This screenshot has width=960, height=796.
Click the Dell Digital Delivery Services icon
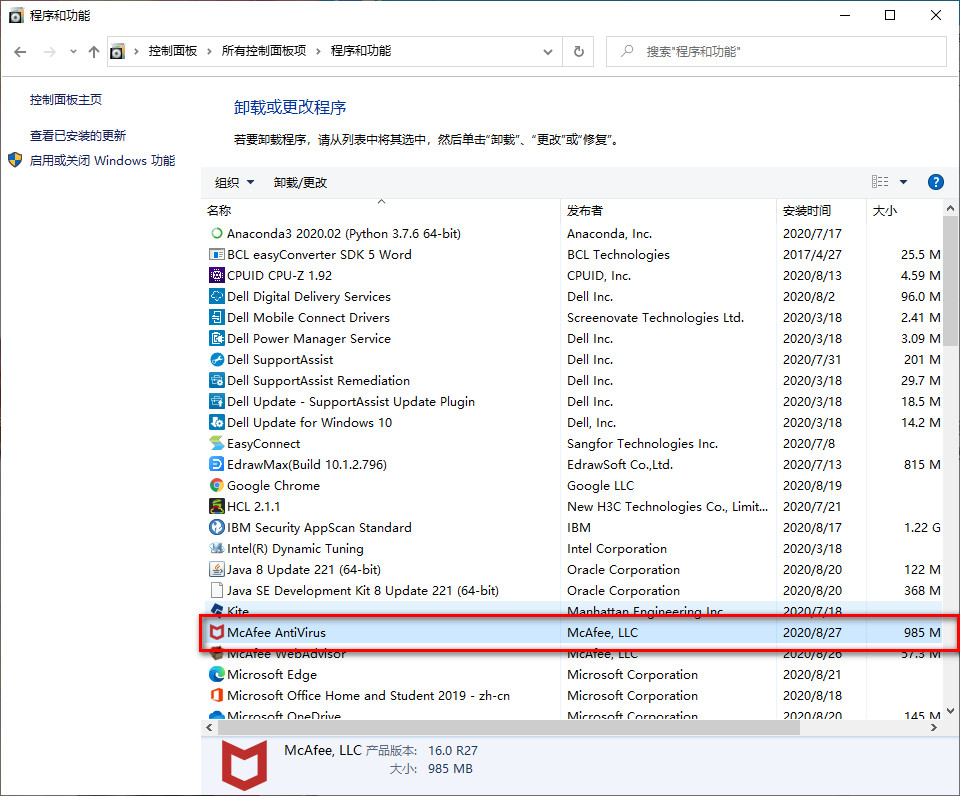(216, 296)
